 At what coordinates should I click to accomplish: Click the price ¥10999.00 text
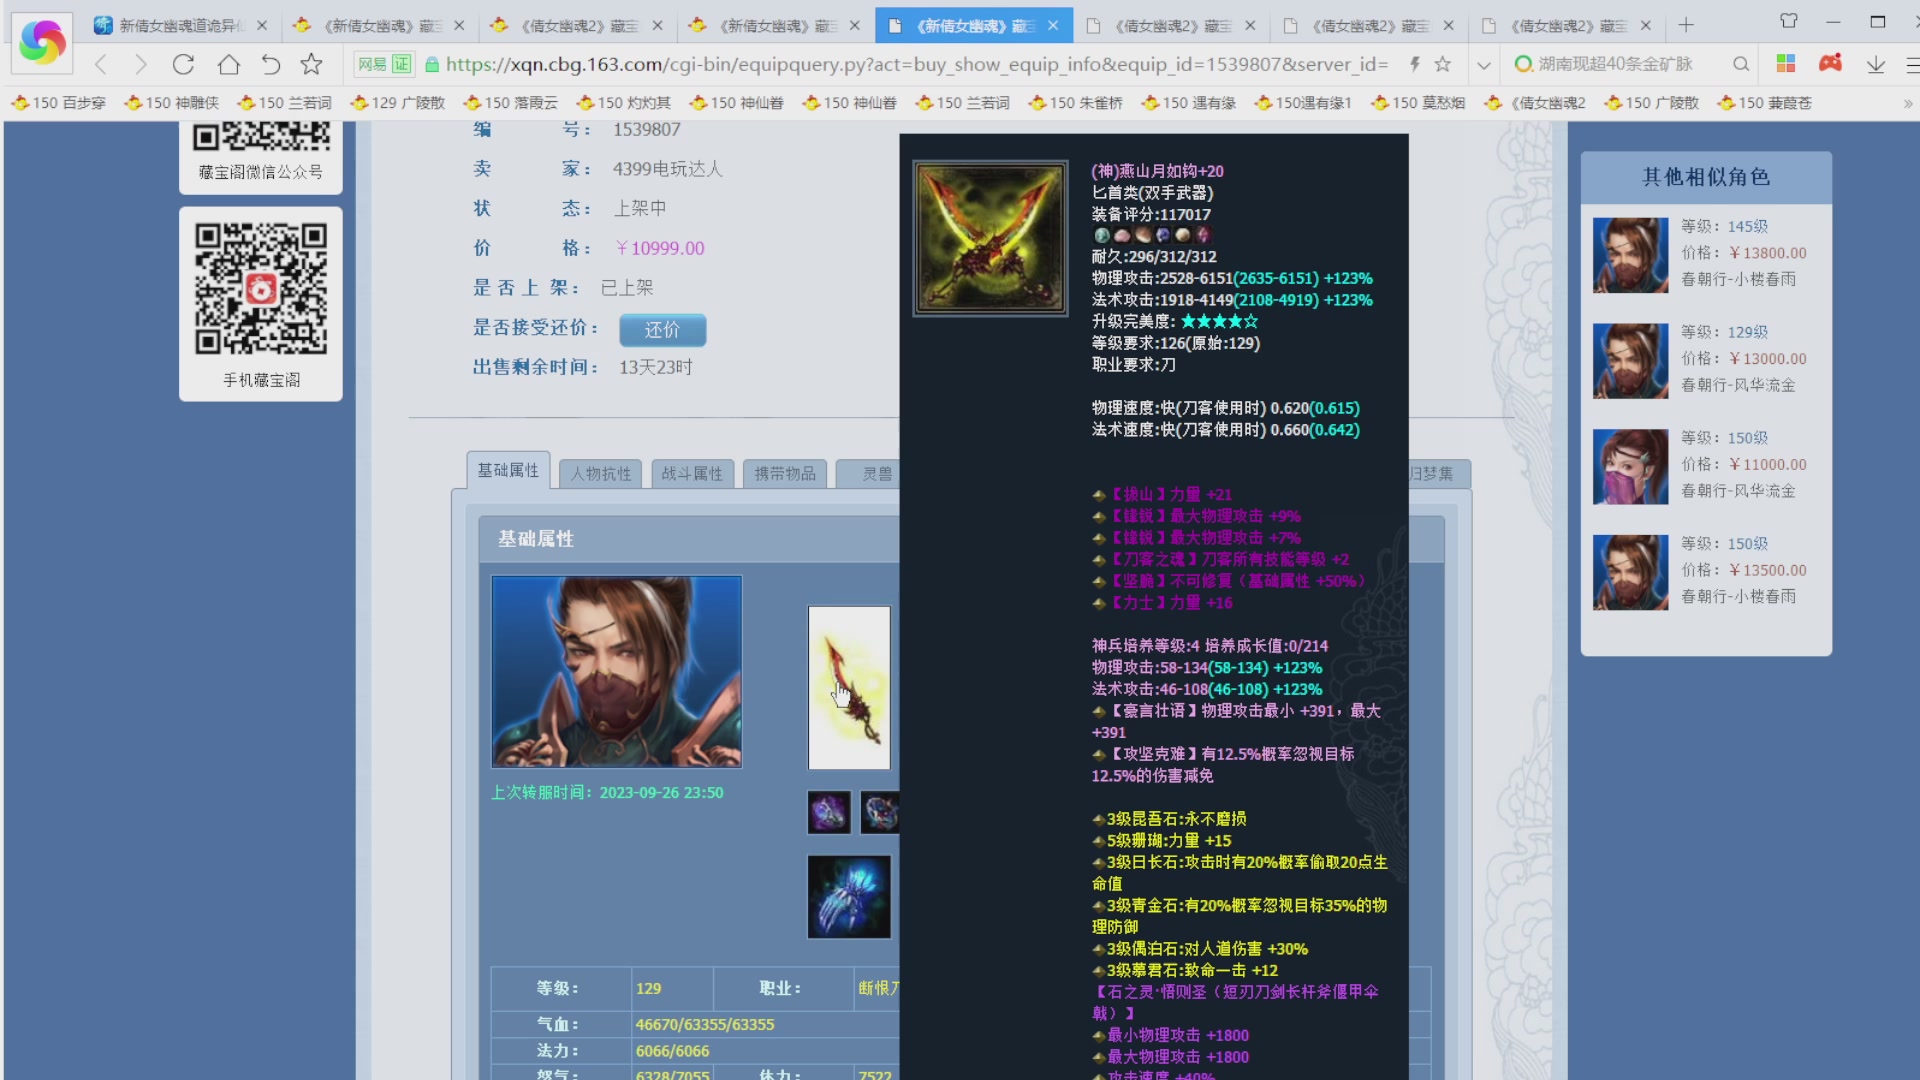660,248
